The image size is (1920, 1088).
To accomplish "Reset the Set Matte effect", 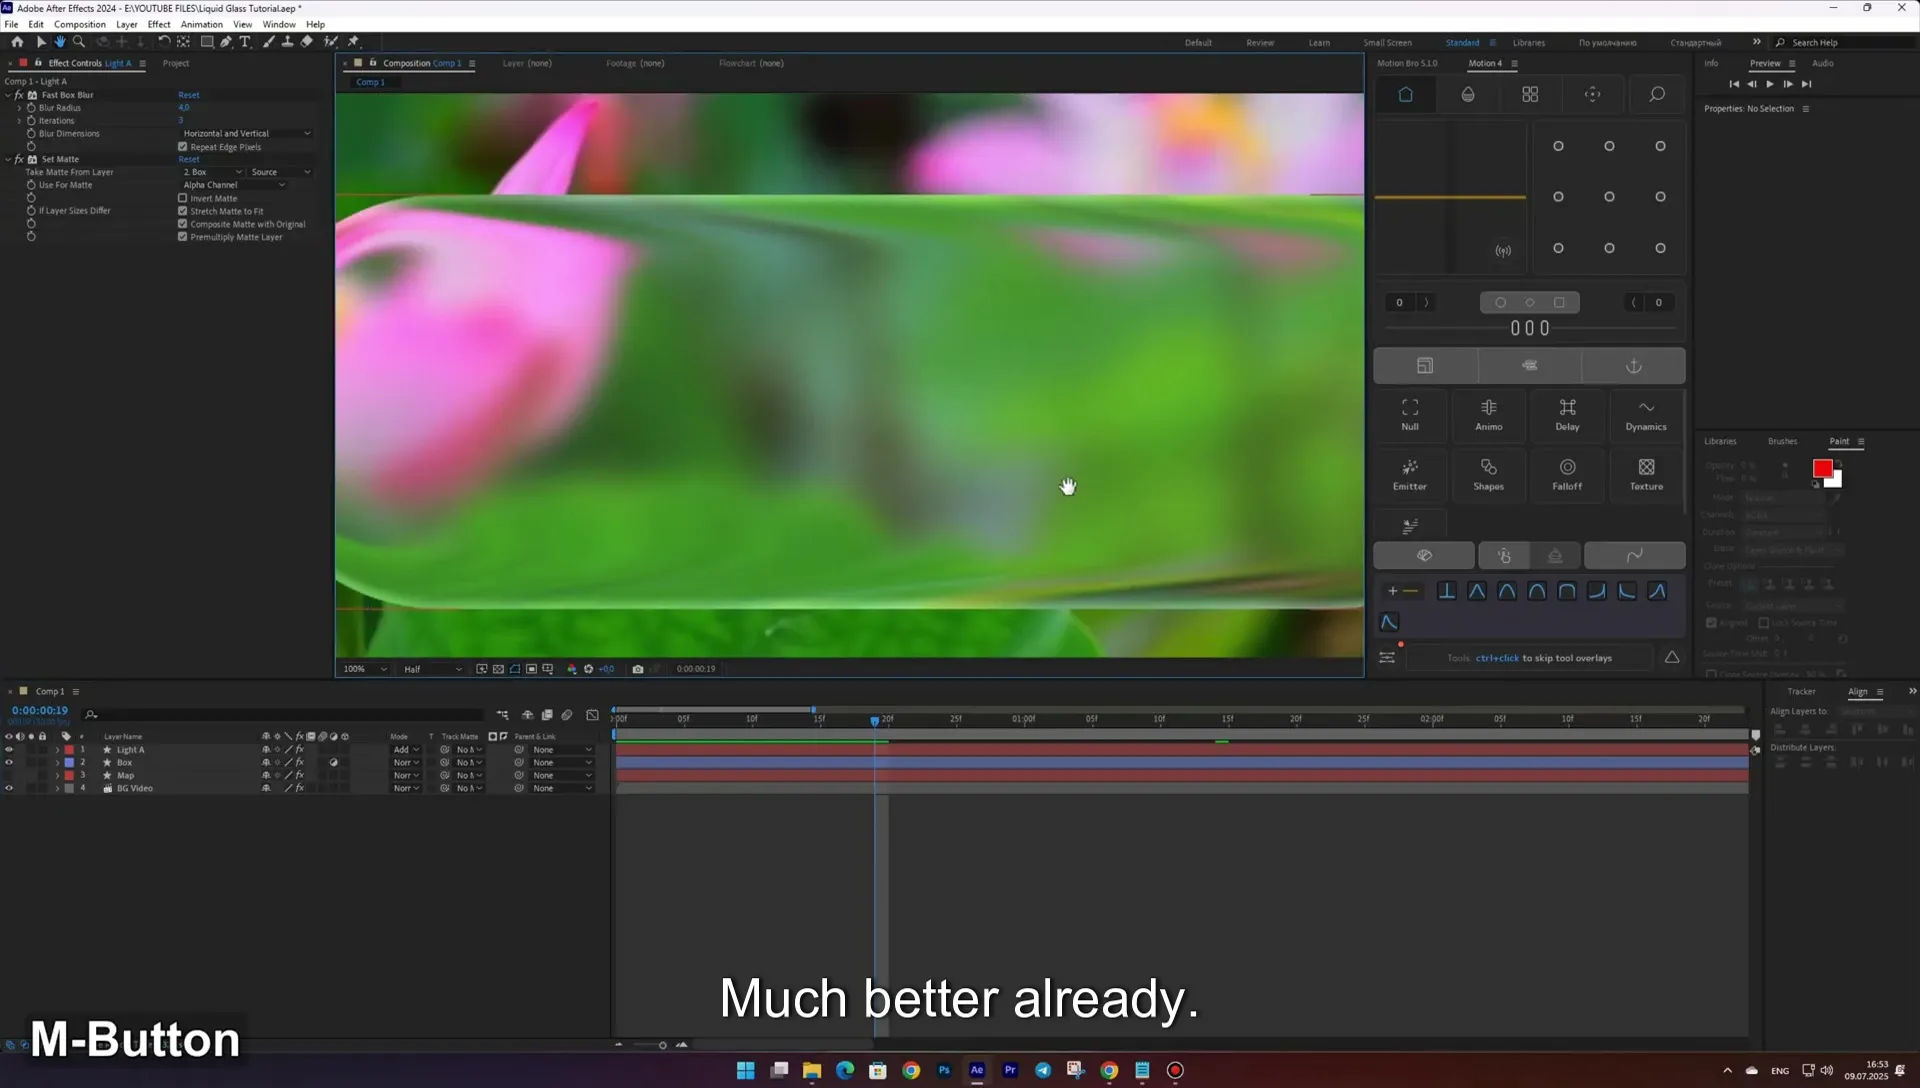I will (189, 159).
